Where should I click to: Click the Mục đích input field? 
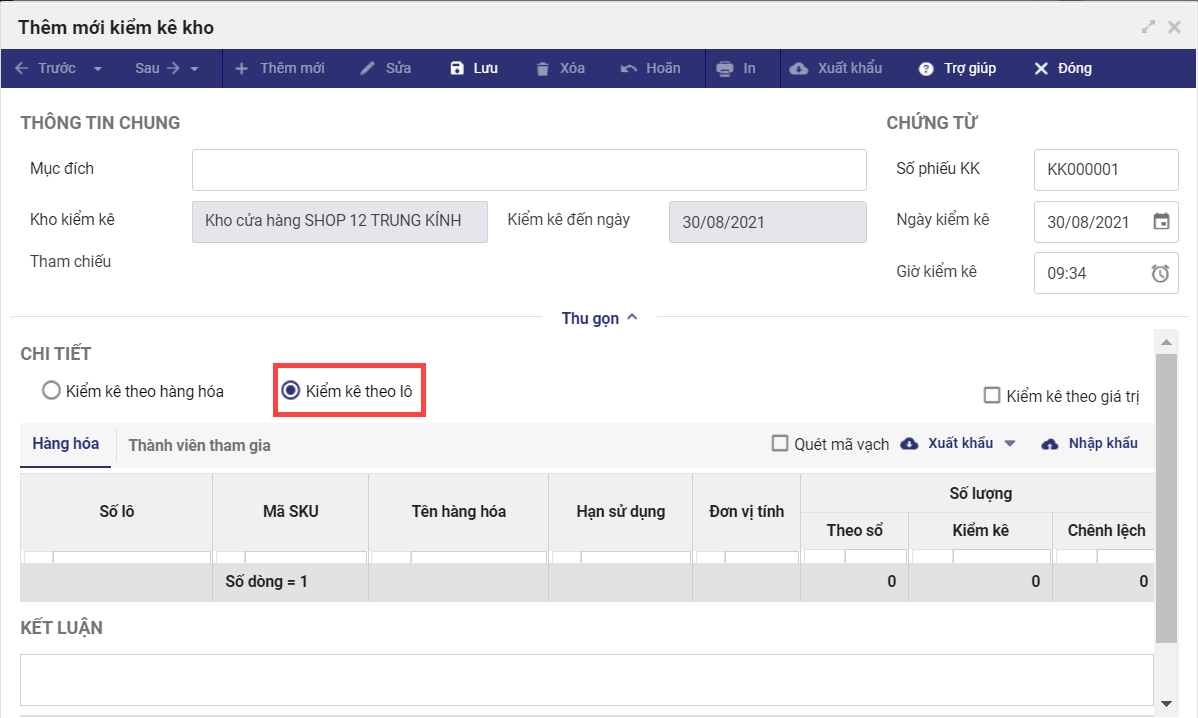click(x=529, y=170)
